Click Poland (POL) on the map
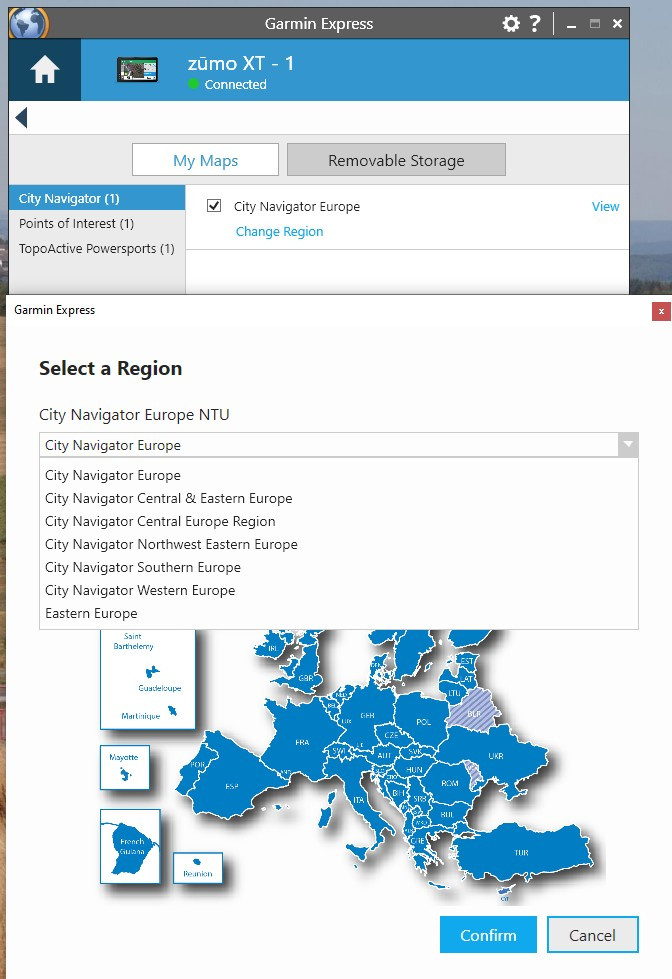672x979 pixels. (x=423, y=721)
